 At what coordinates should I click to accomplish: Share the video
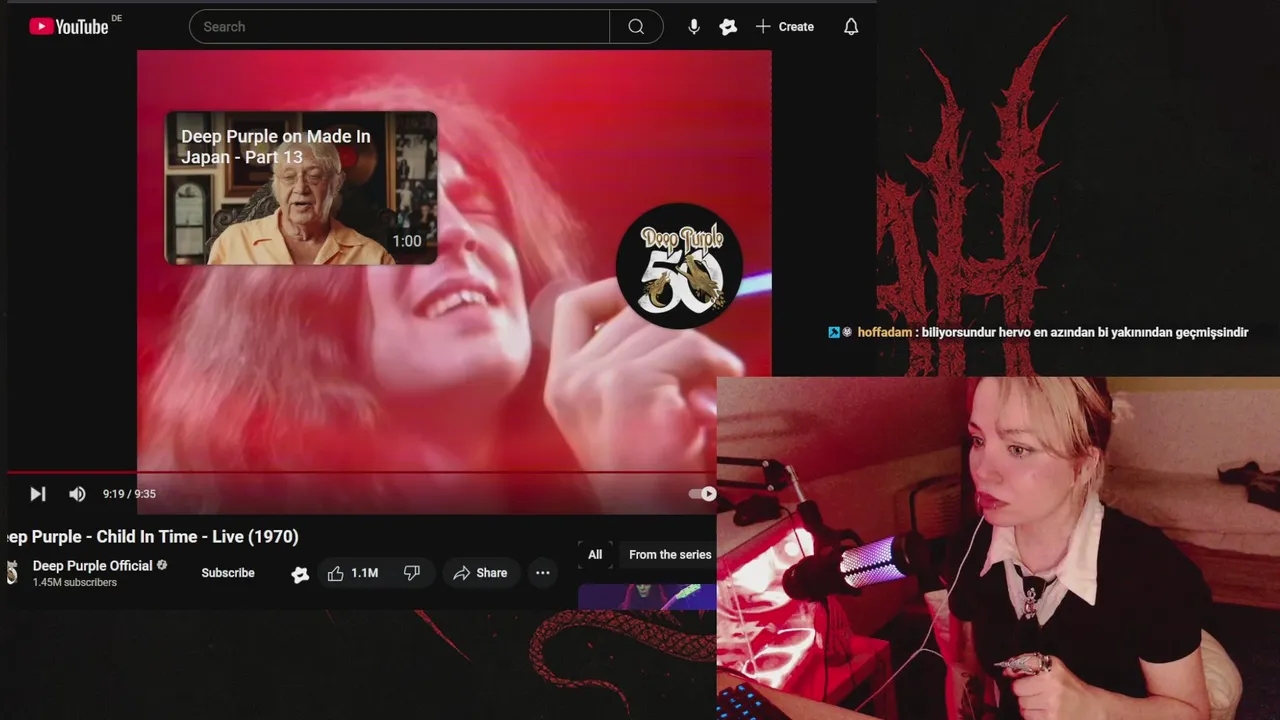(x=481, y=573)
